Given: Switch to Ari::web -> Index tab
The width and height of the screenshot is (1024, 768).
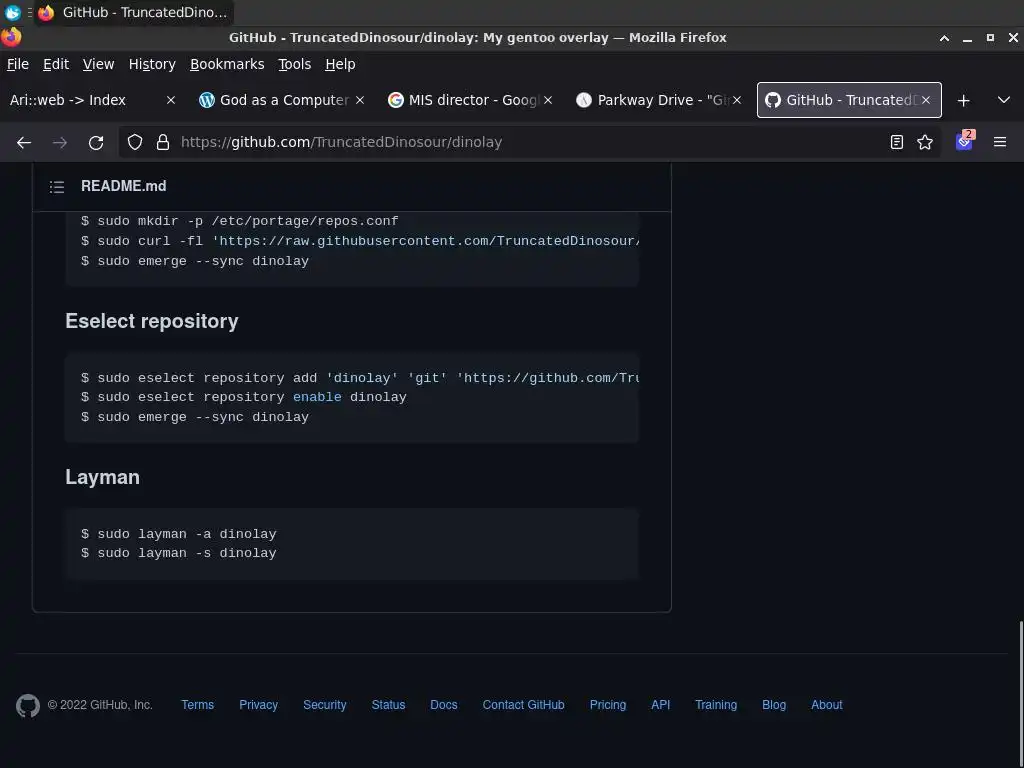Looking at the screenshot, I should (94, 101).
